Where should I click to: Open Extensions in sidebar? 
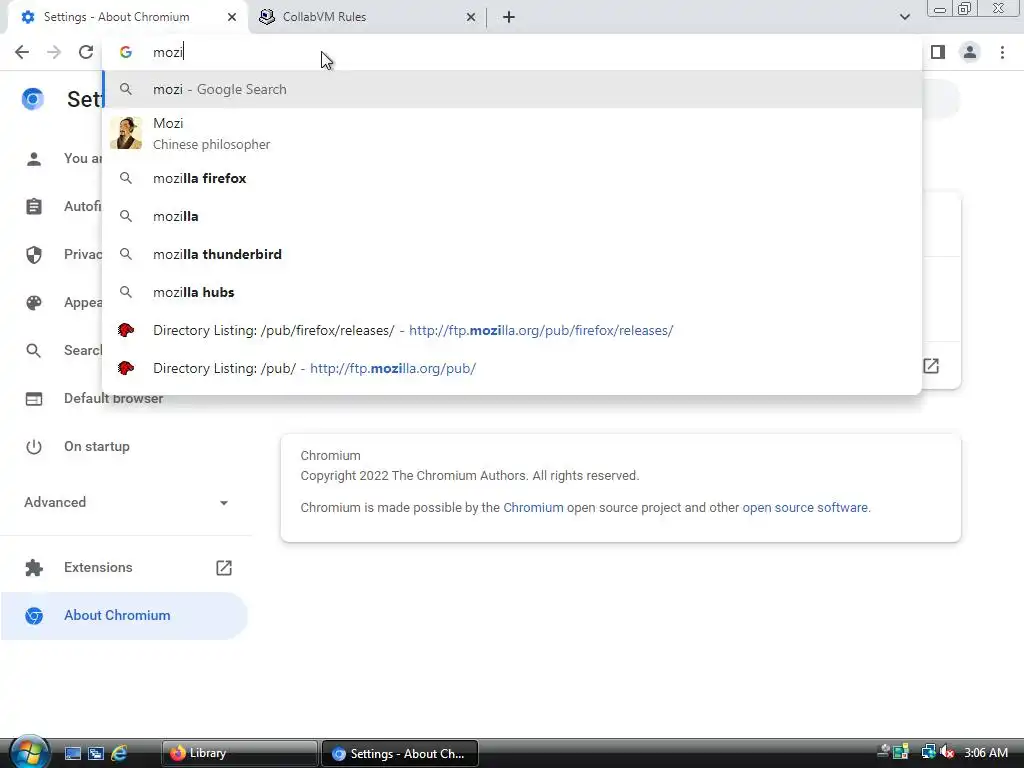tap(124, 568)
